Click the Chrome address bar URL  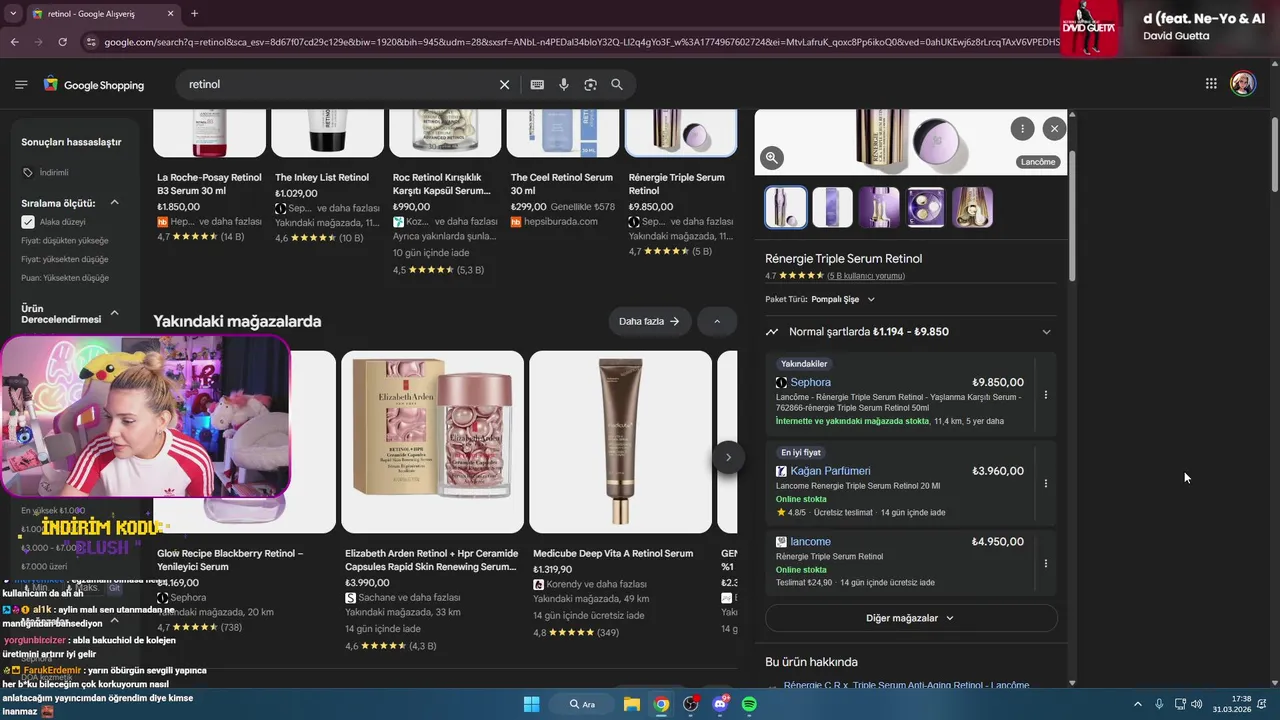580,42
